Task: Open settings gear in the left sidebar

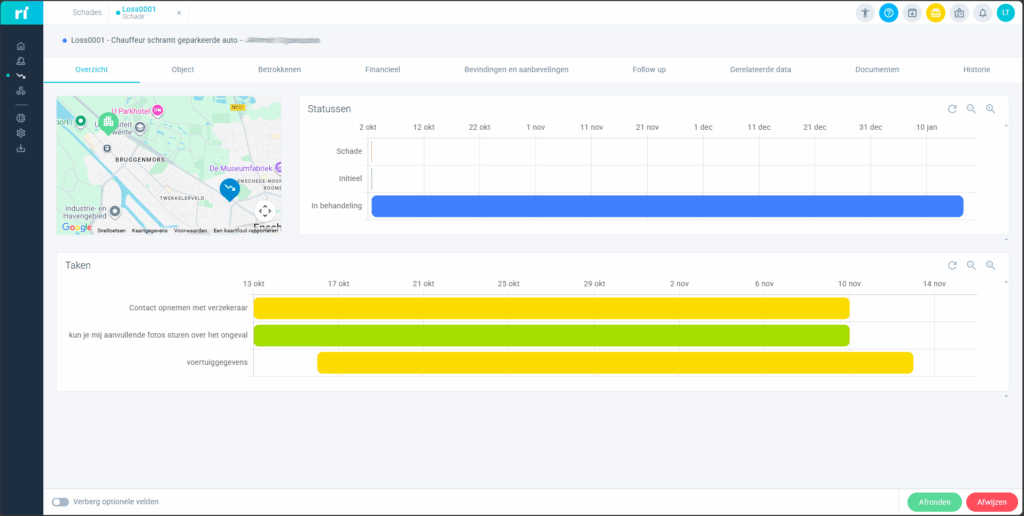Action: click(21, 133)
